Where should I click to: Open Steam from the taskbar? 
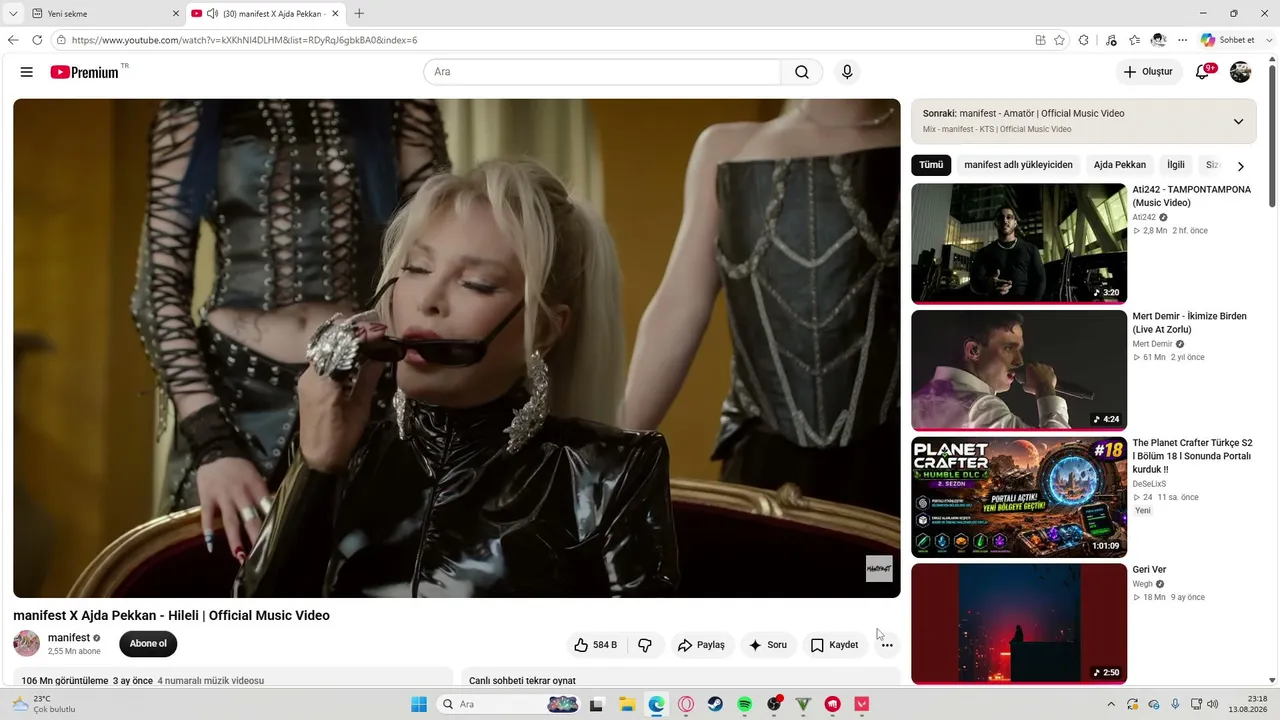tap(715, 704)
